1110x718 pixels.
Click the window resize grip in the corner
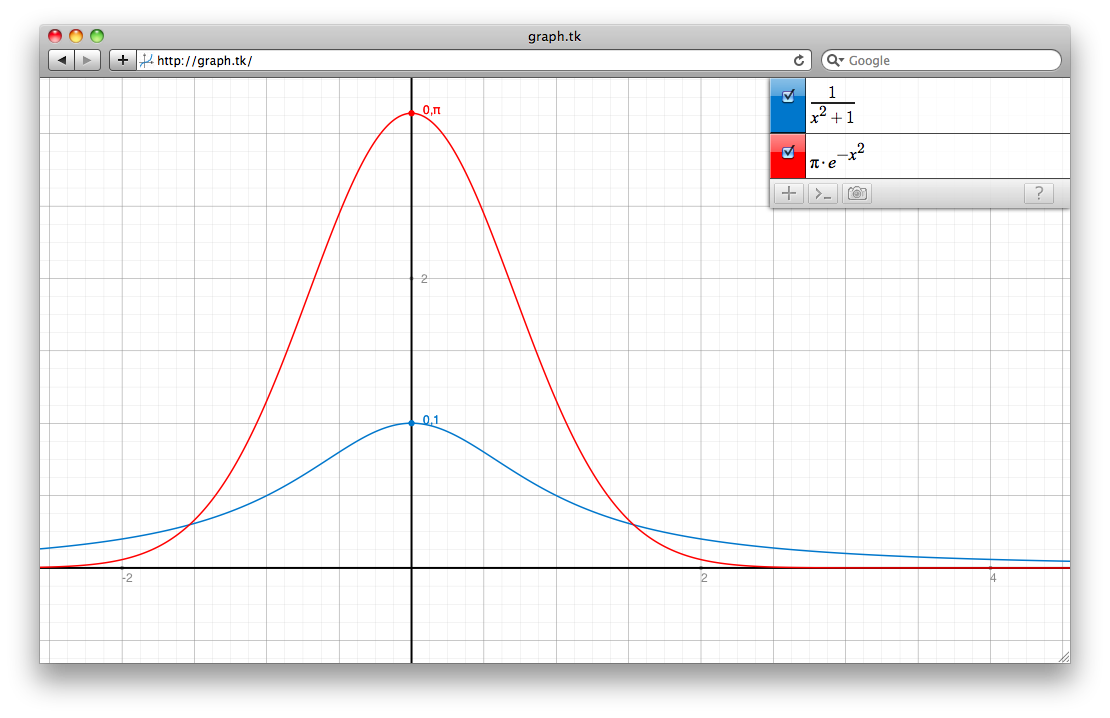(1063, 656)
